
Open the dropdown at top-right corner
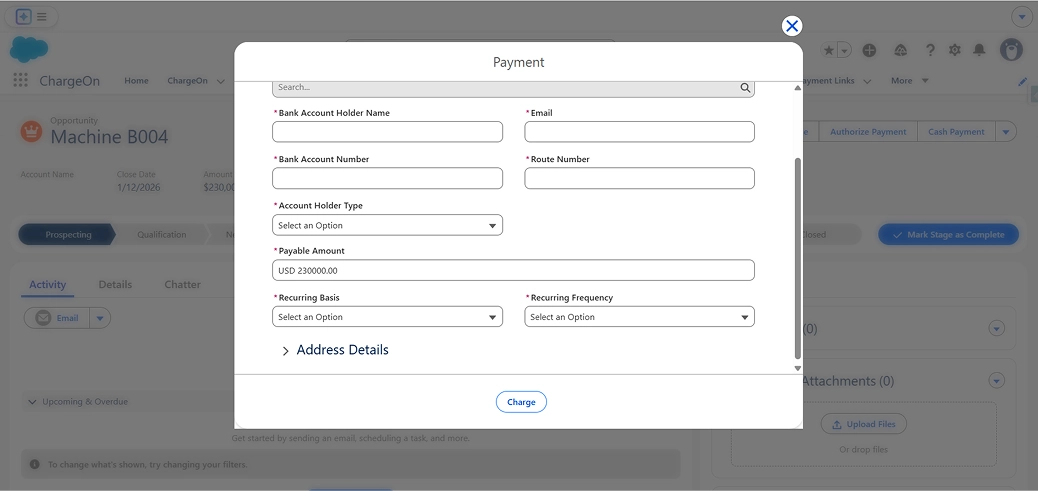point(1020,17)
